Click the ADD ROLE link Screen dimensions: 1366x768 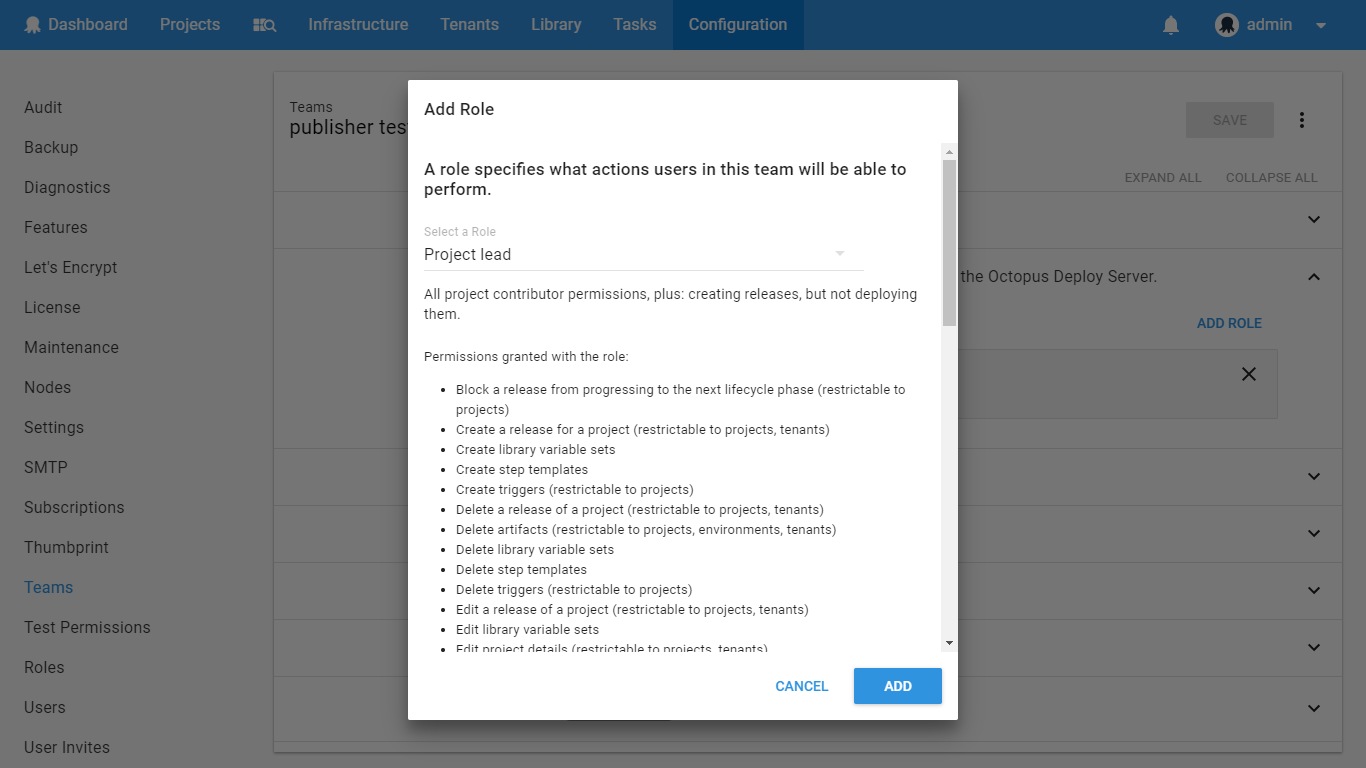(x=1229, y=322)
